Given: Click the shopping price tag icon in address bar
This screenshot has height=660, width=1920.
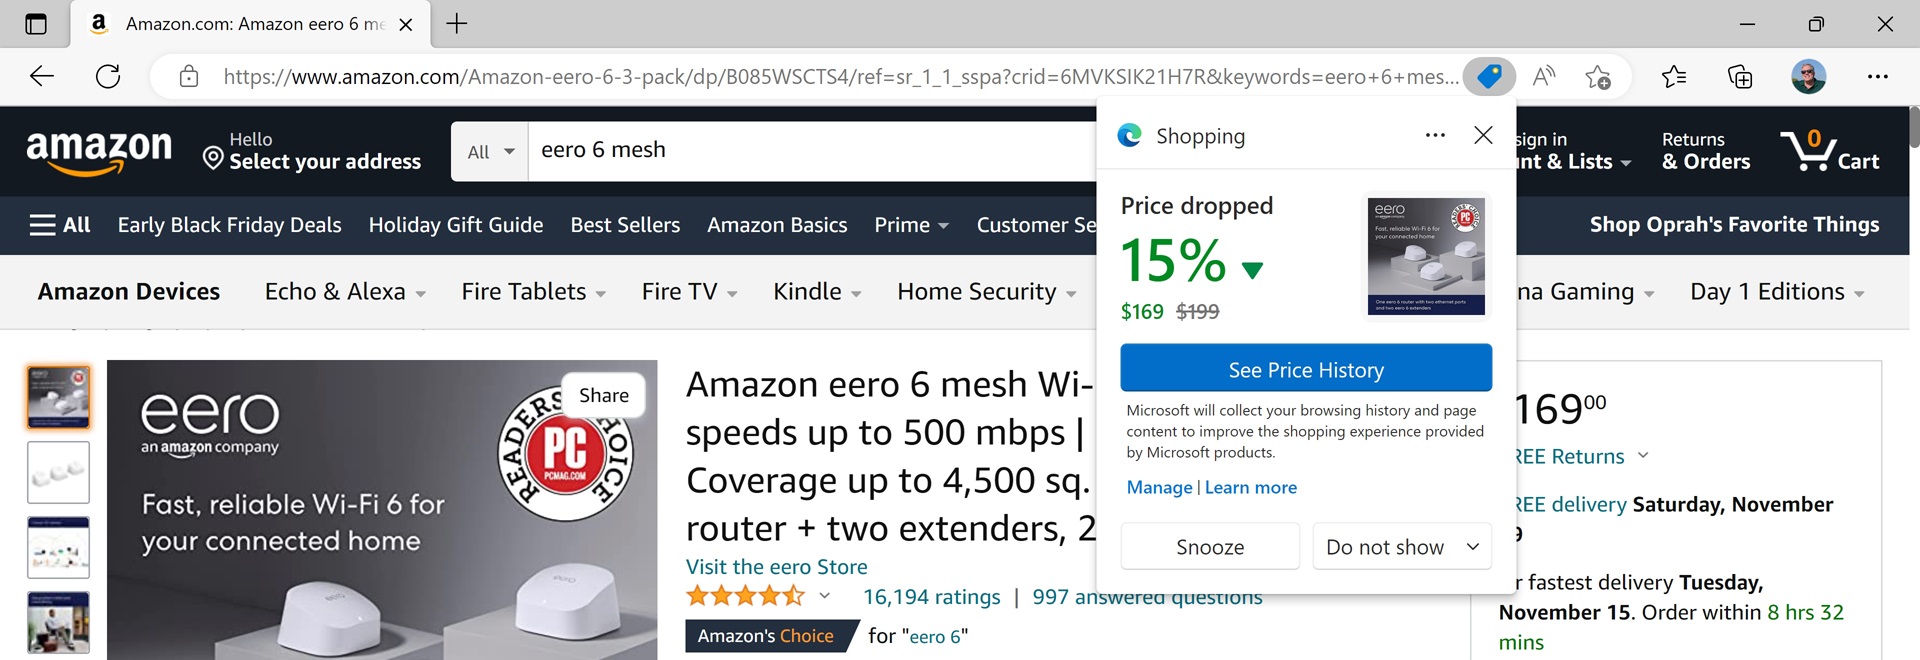Looking at the screenshot, I should click(1489, 77).
